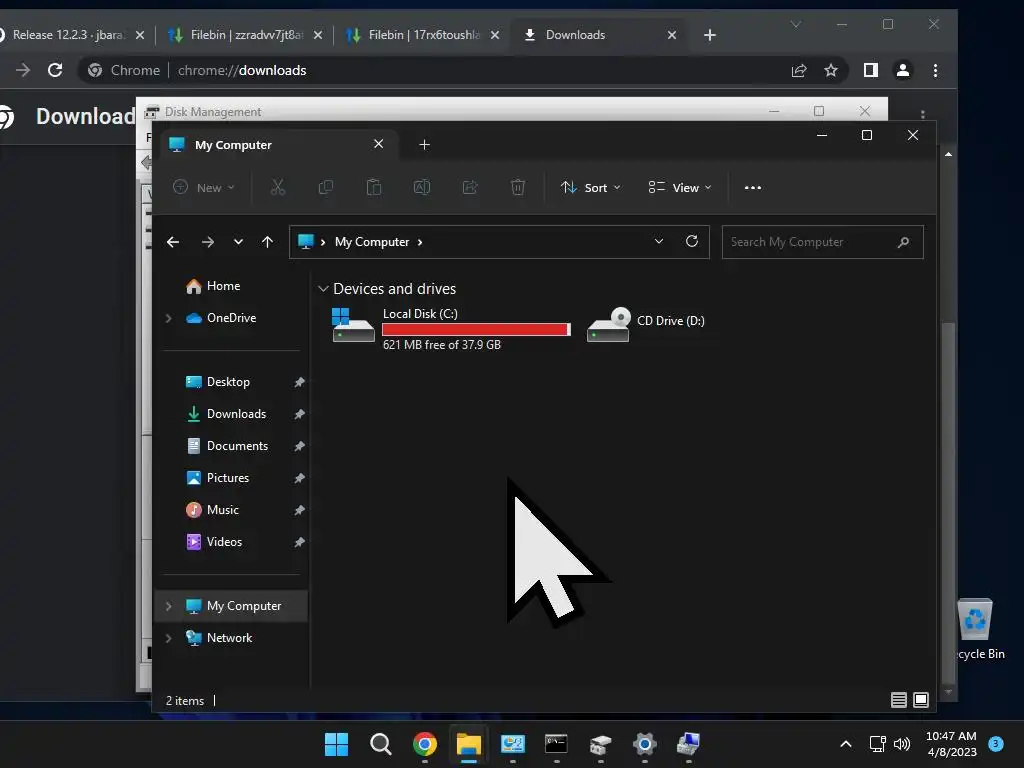Close the Filebin zzradvv7jt8a tab
This screenshot has height=768, width=1024.
pyautogui.click(x=318, y=35)
